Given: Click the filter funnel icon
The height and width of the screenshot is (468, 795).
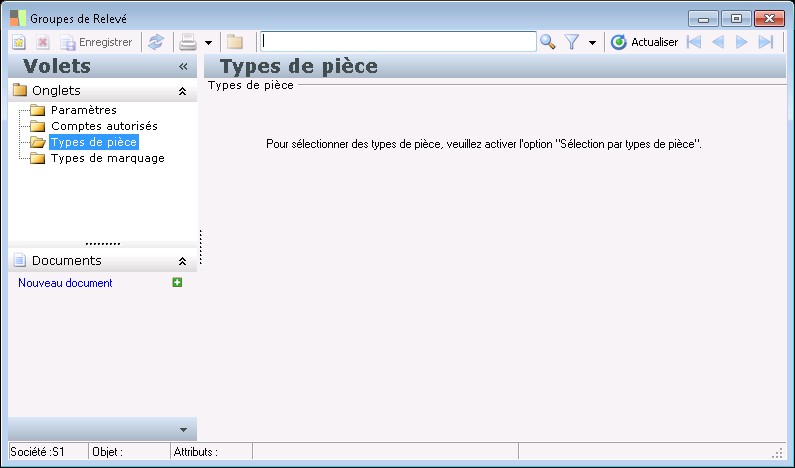Looking at the screenshot, I should (x=572, y=42).
